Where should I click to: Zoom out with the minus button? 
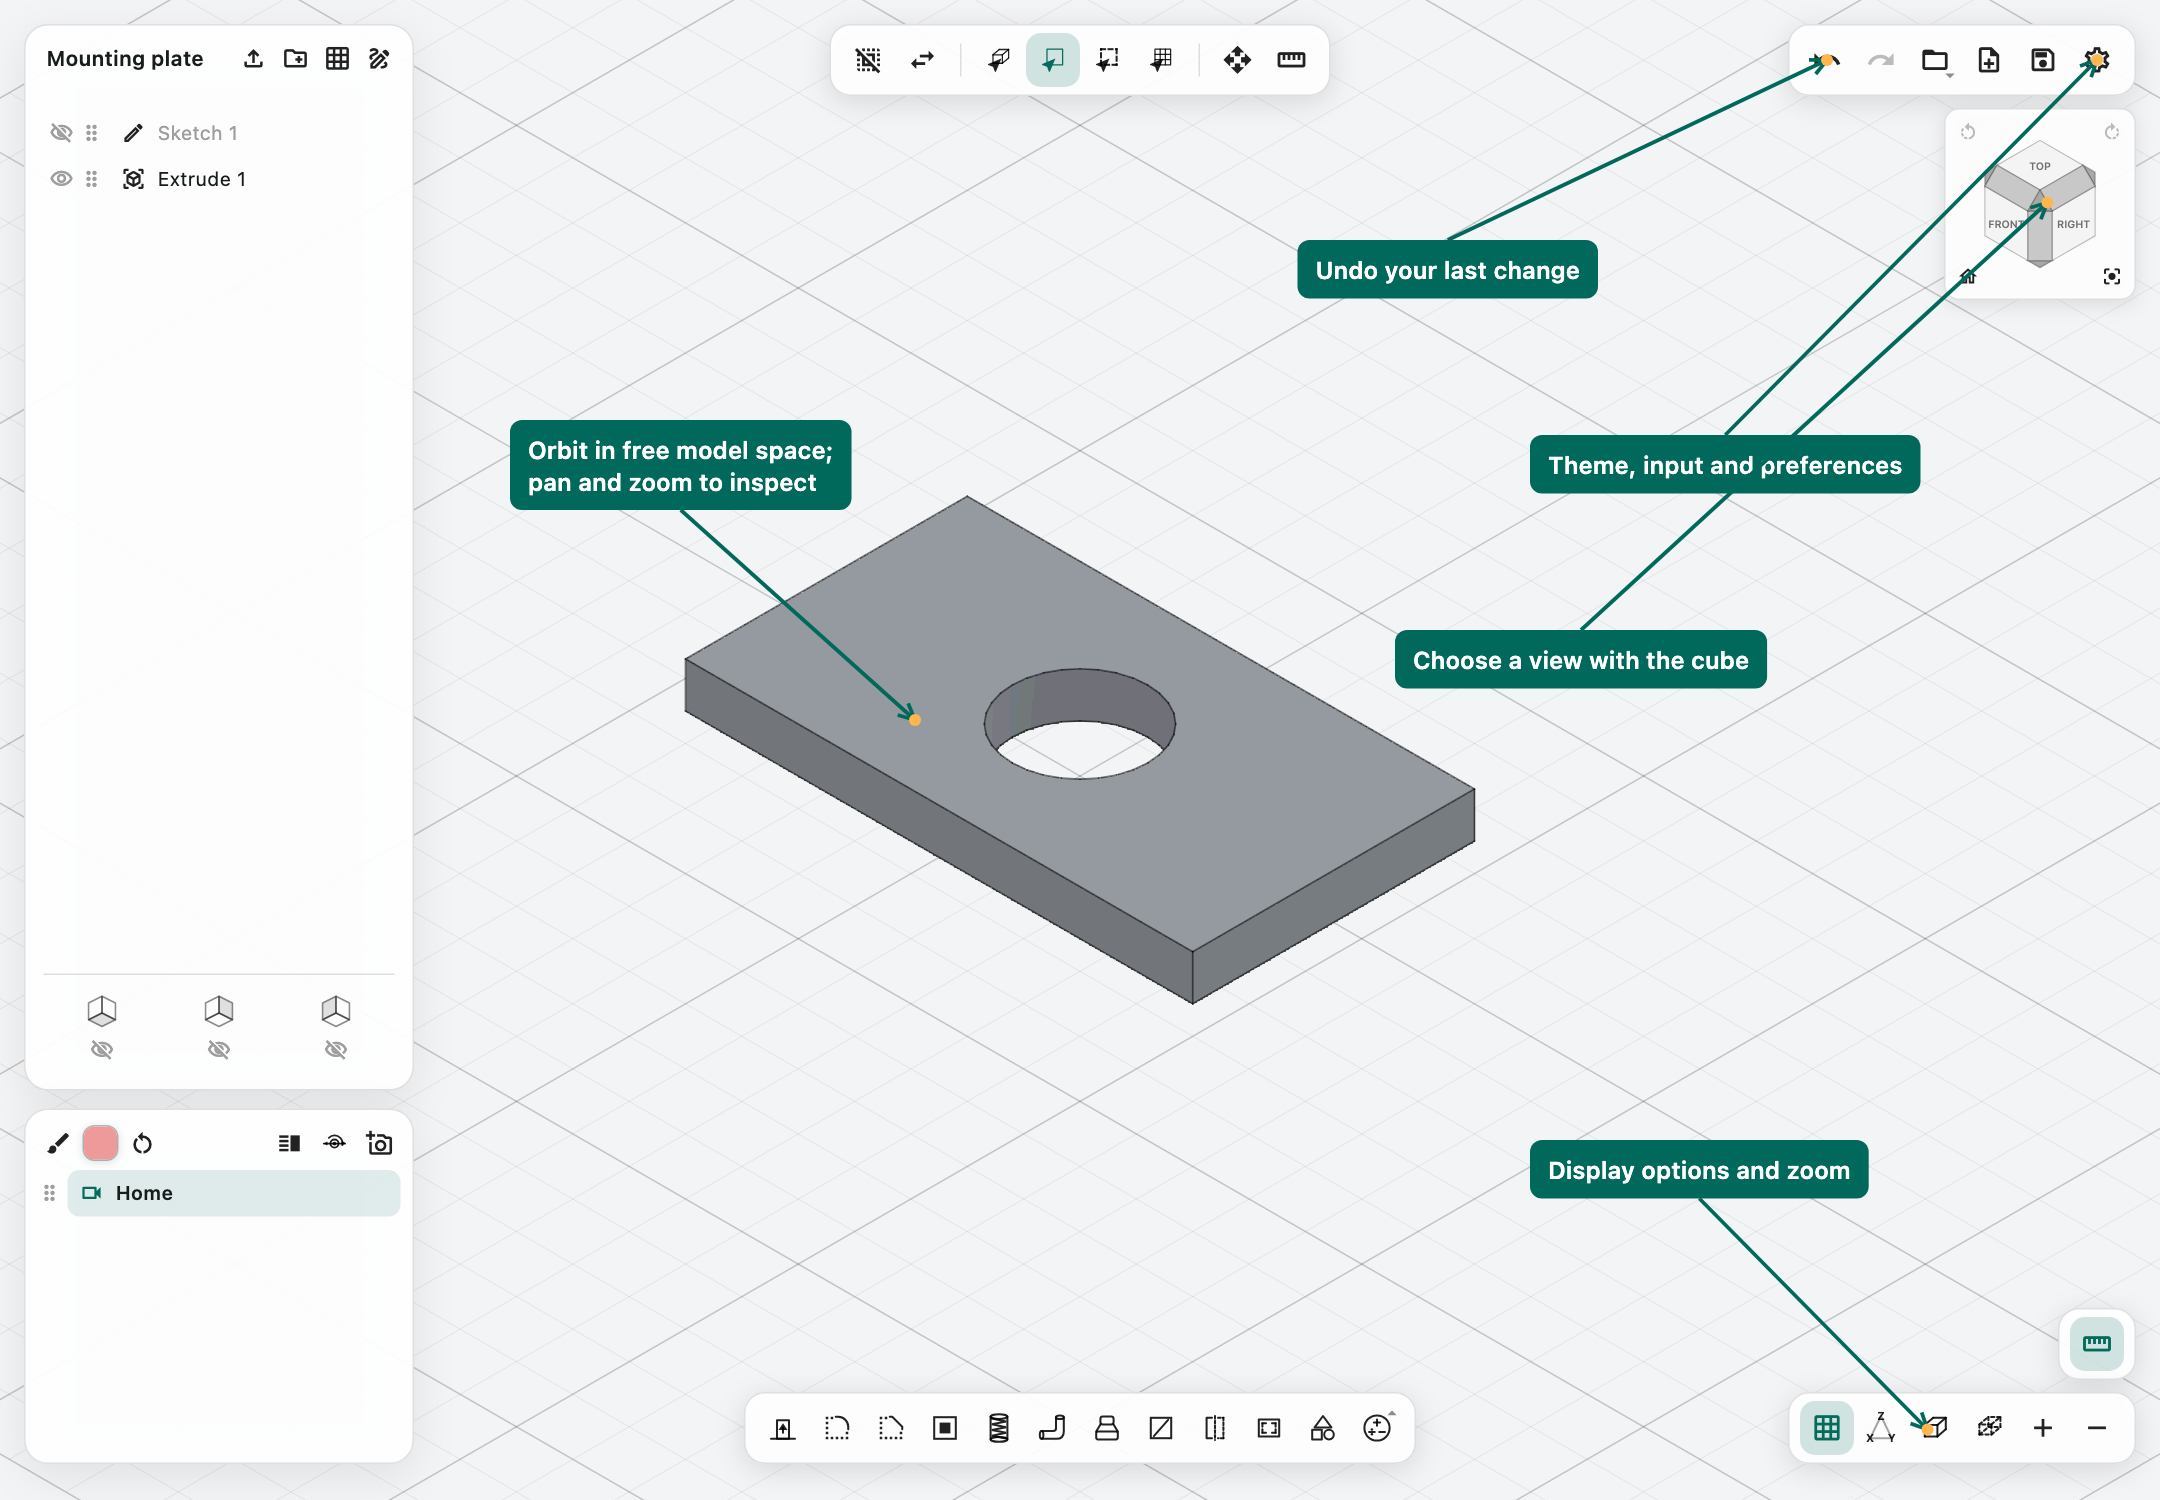click(x=2097, y=1428)
